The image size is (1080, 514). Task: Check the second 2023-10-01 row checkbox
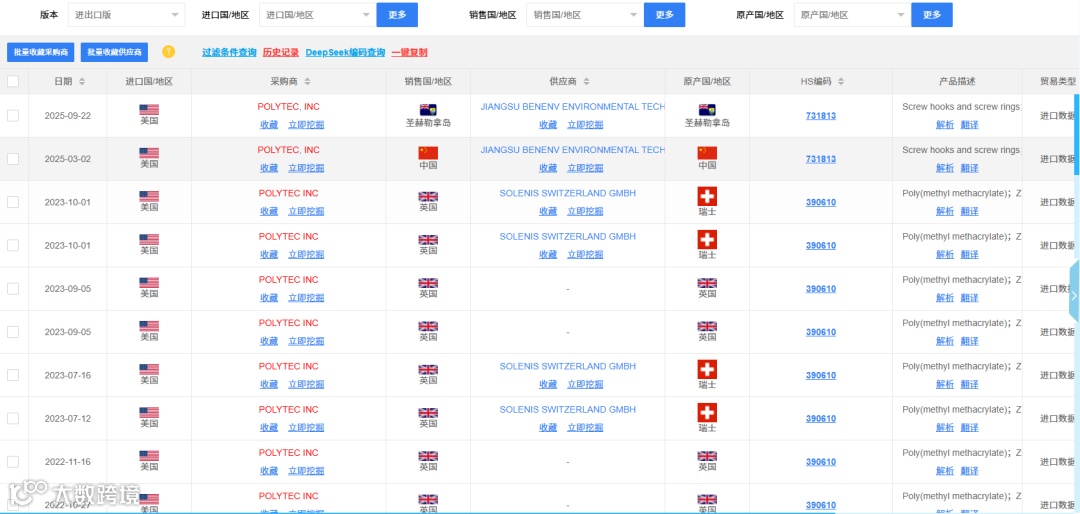click(13, 245)
